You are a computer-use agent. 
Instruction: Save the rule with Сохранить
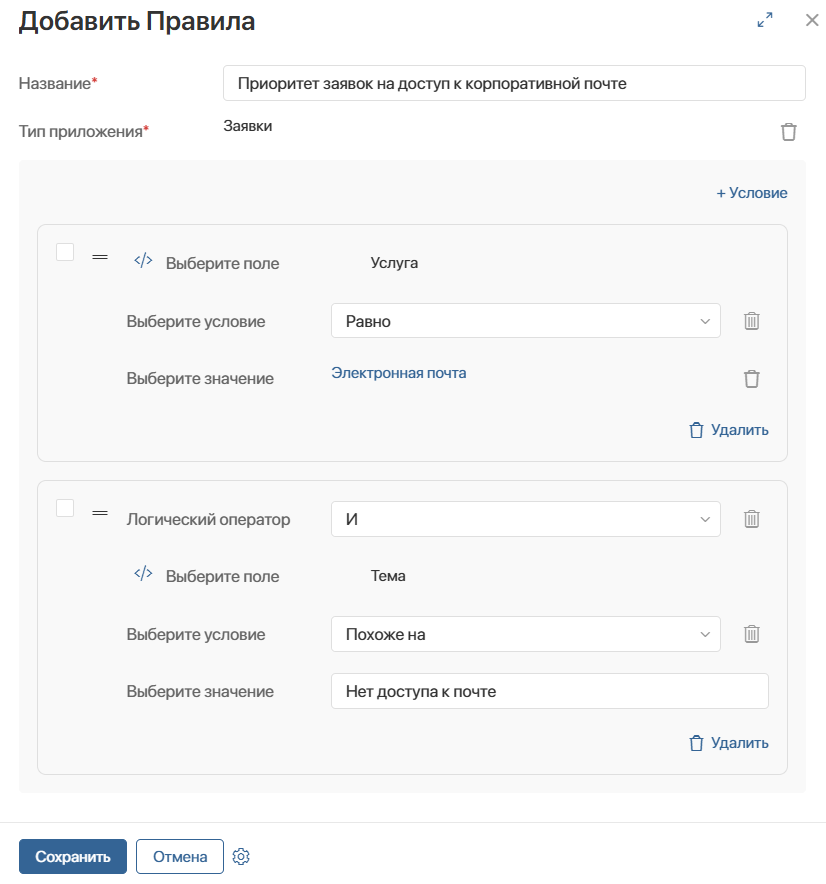coord(73,856)
